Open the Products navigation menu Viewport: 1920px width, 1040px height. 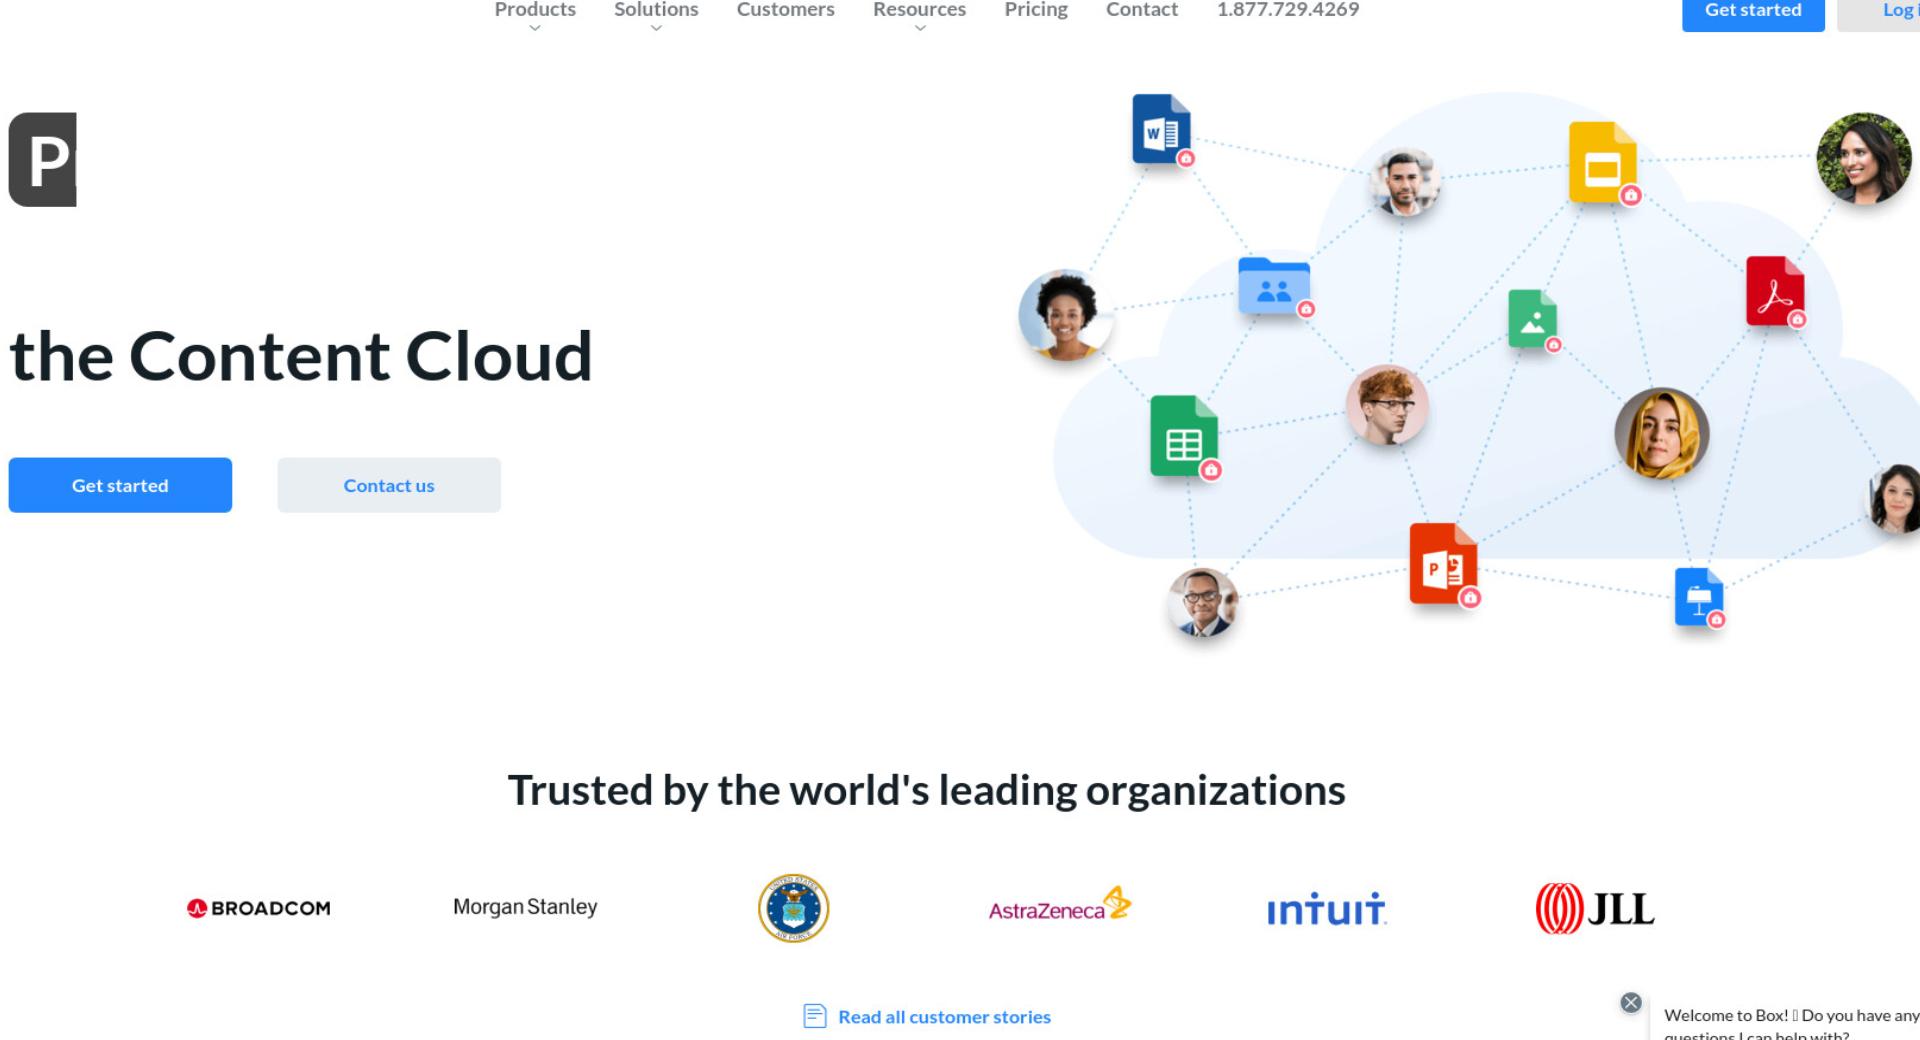point(535,10)
